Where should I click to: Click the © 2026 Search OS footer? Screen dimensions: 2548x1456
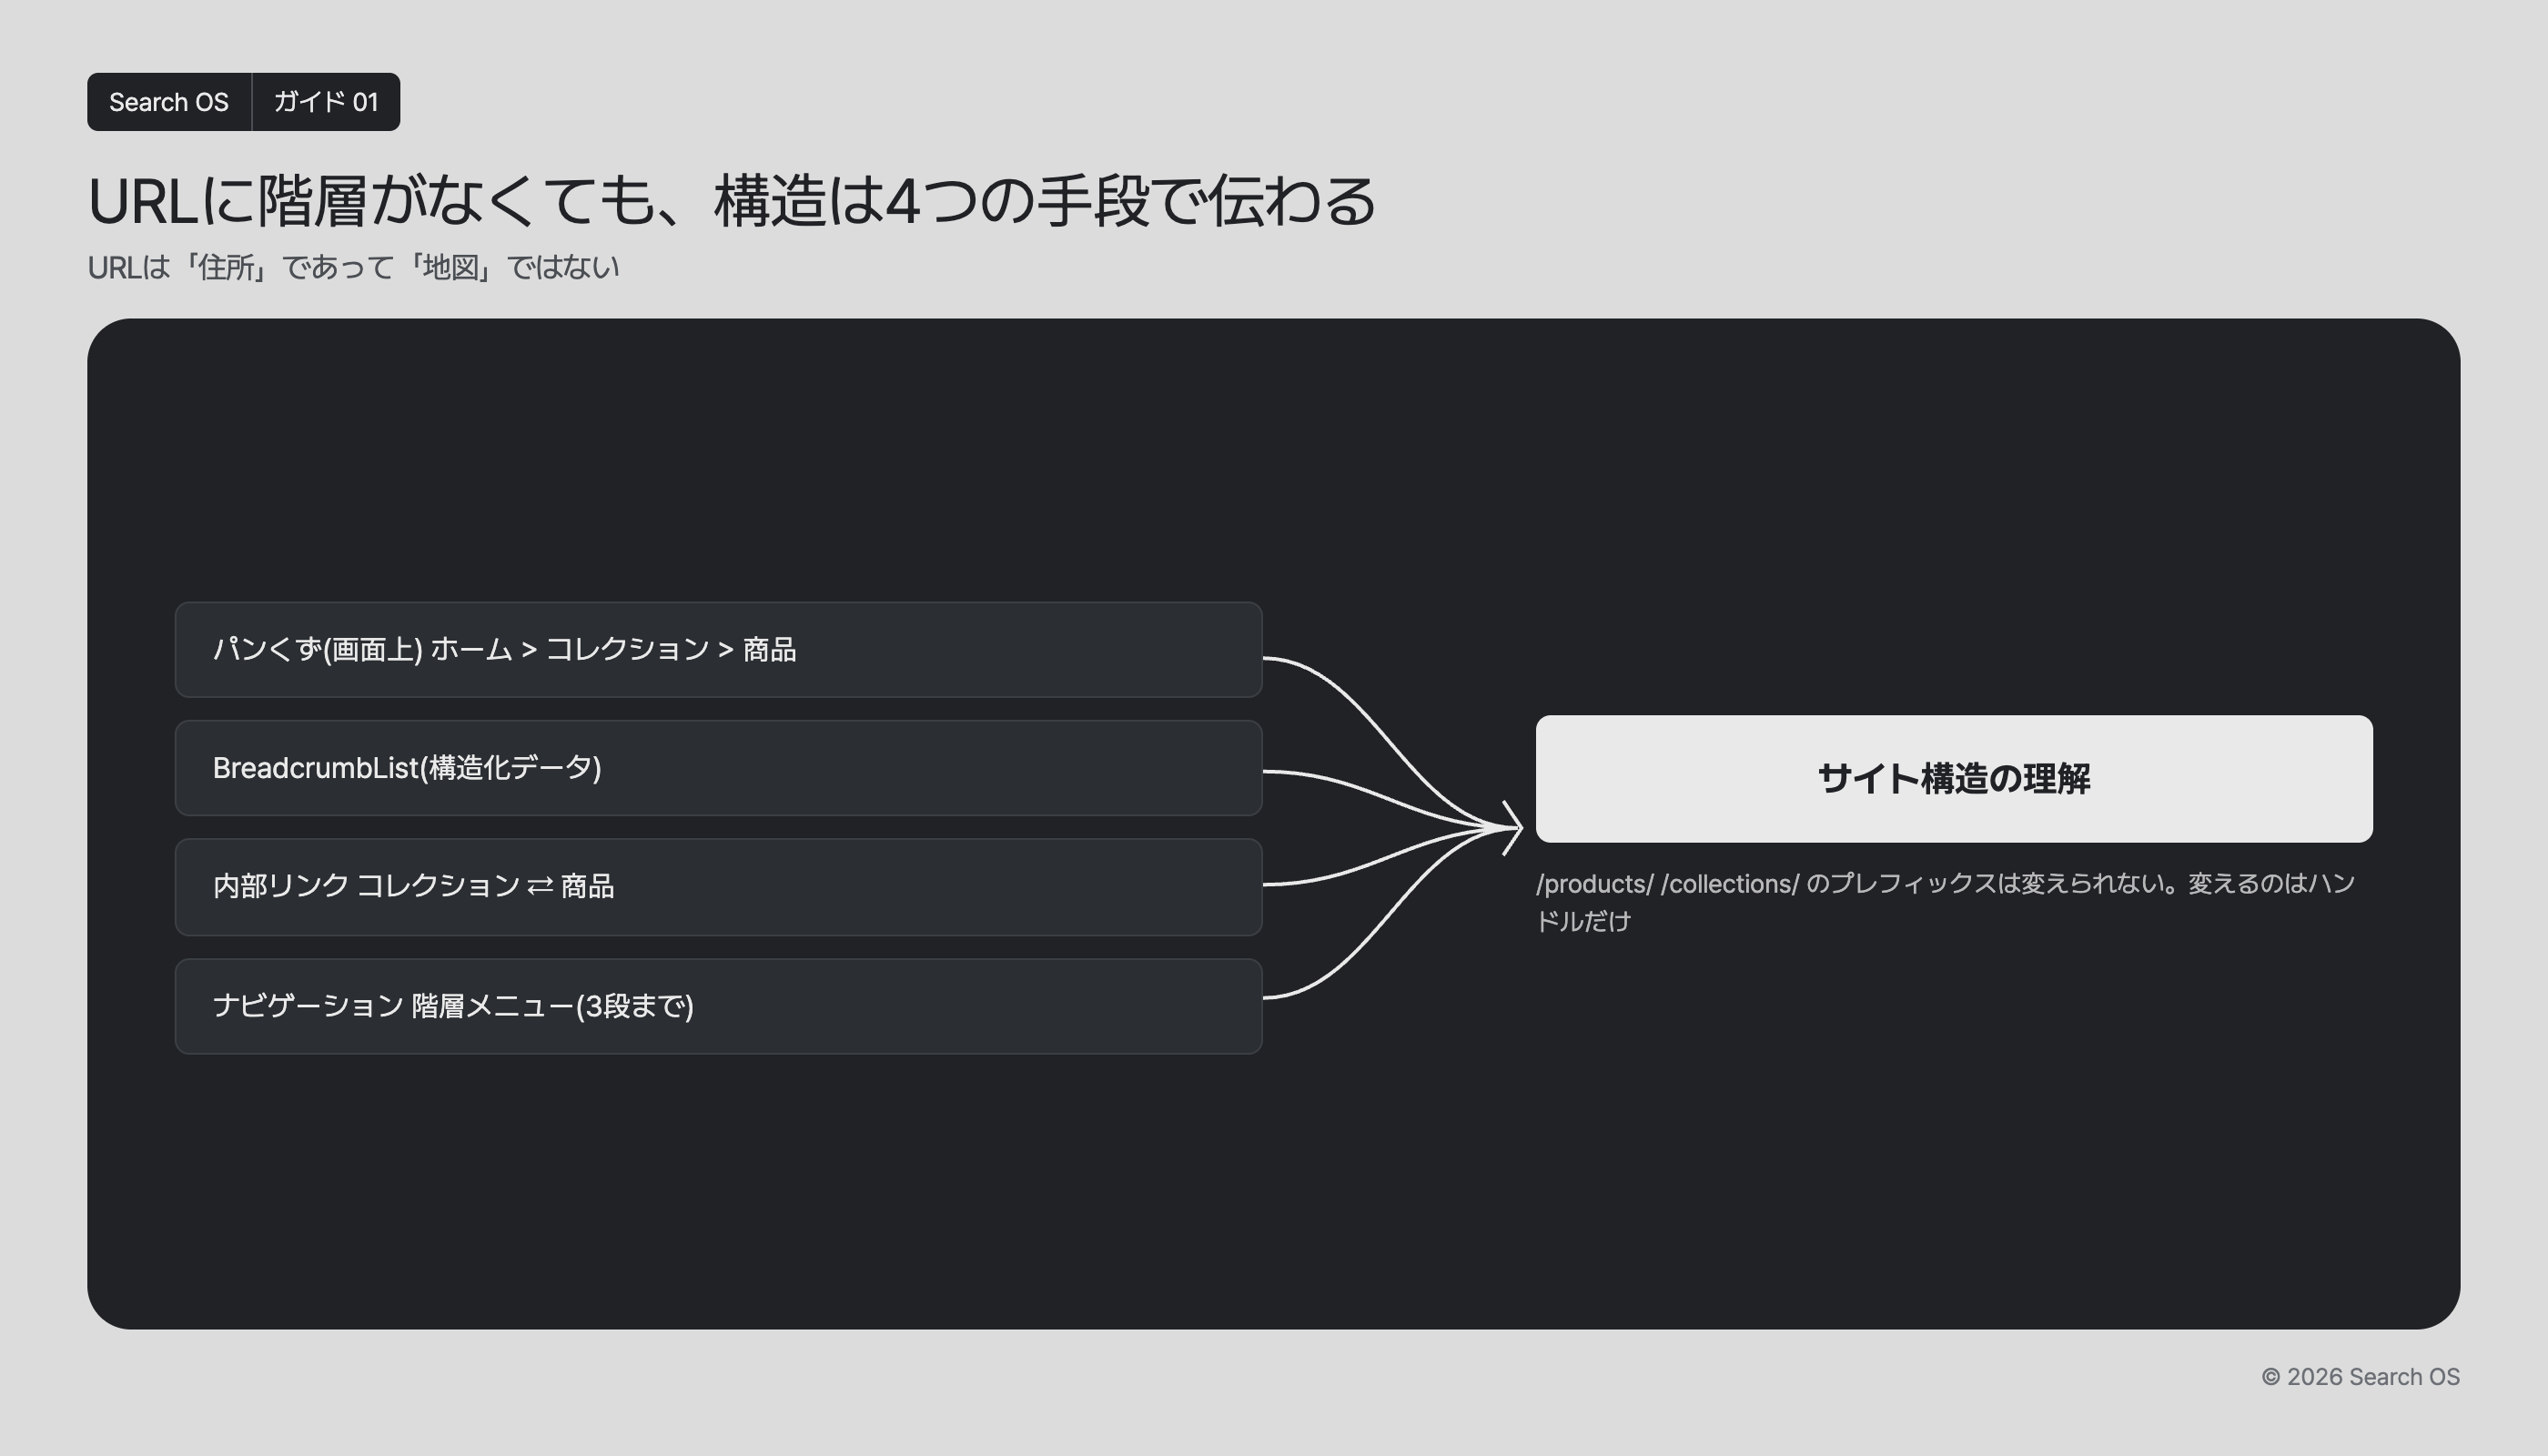click(2360, 1377)
